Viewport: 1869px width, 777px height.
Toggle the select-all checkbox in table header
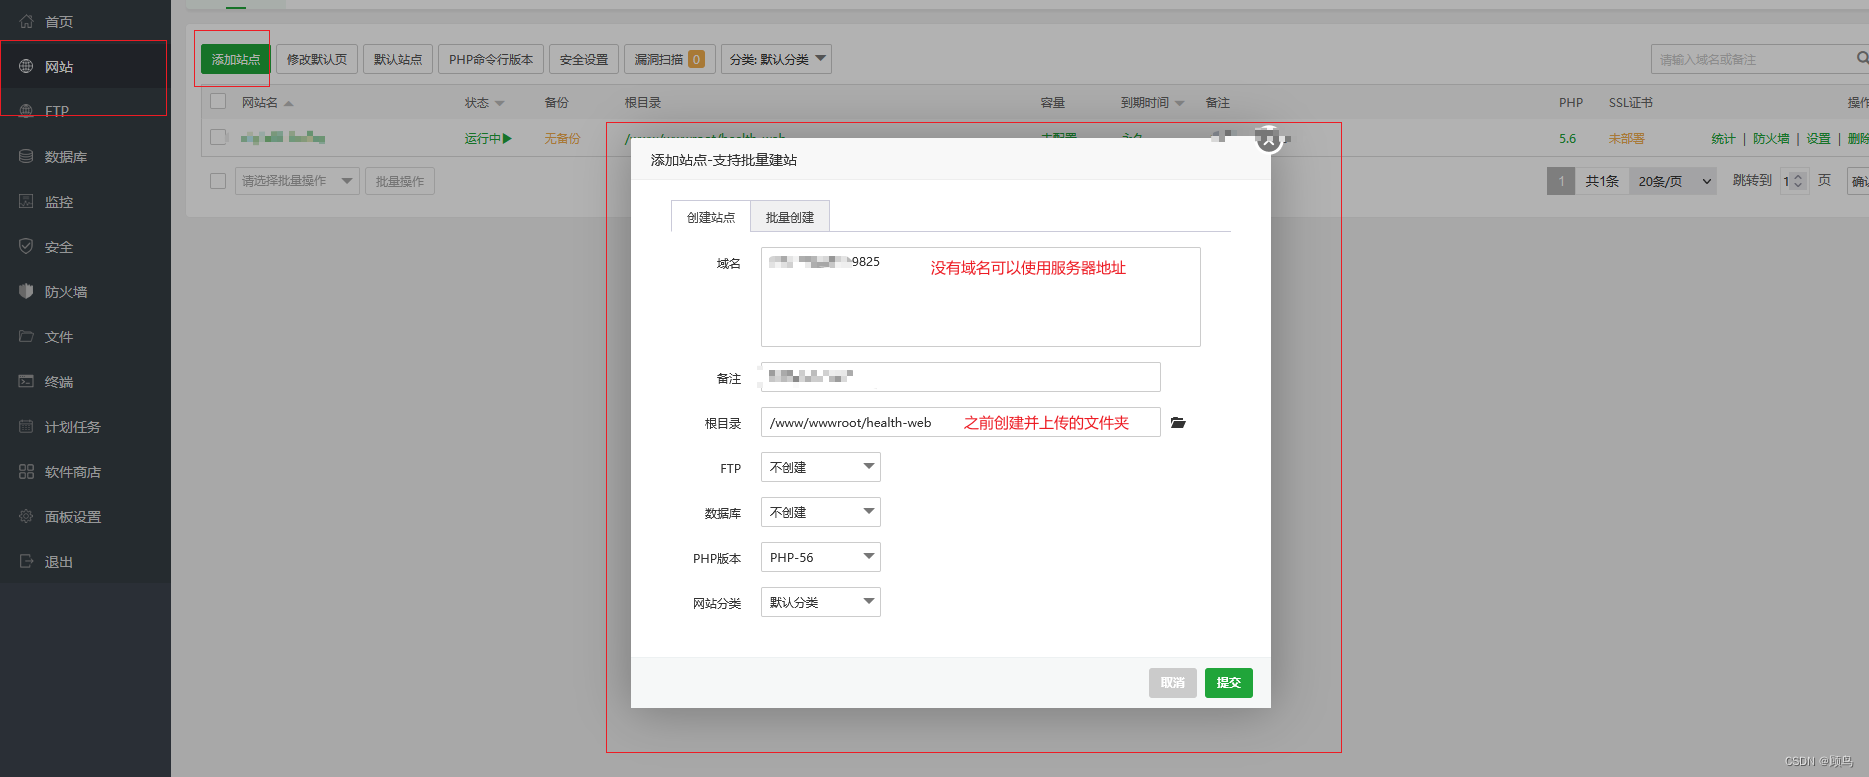(x=218, y=102)
